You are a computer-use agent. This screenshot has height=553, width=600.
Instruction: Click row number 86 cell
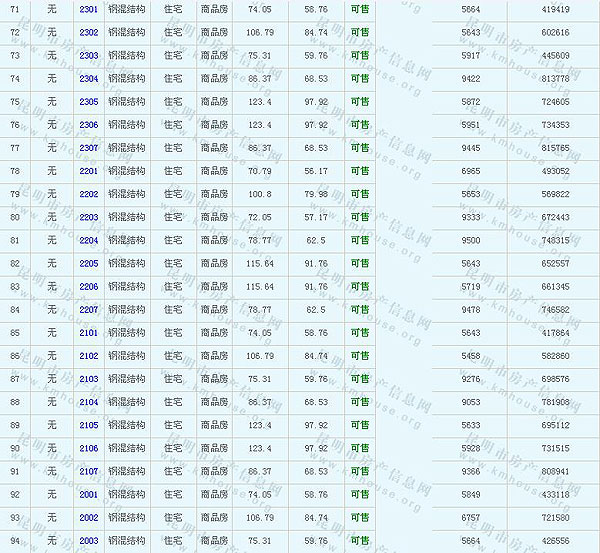(14, 356)
